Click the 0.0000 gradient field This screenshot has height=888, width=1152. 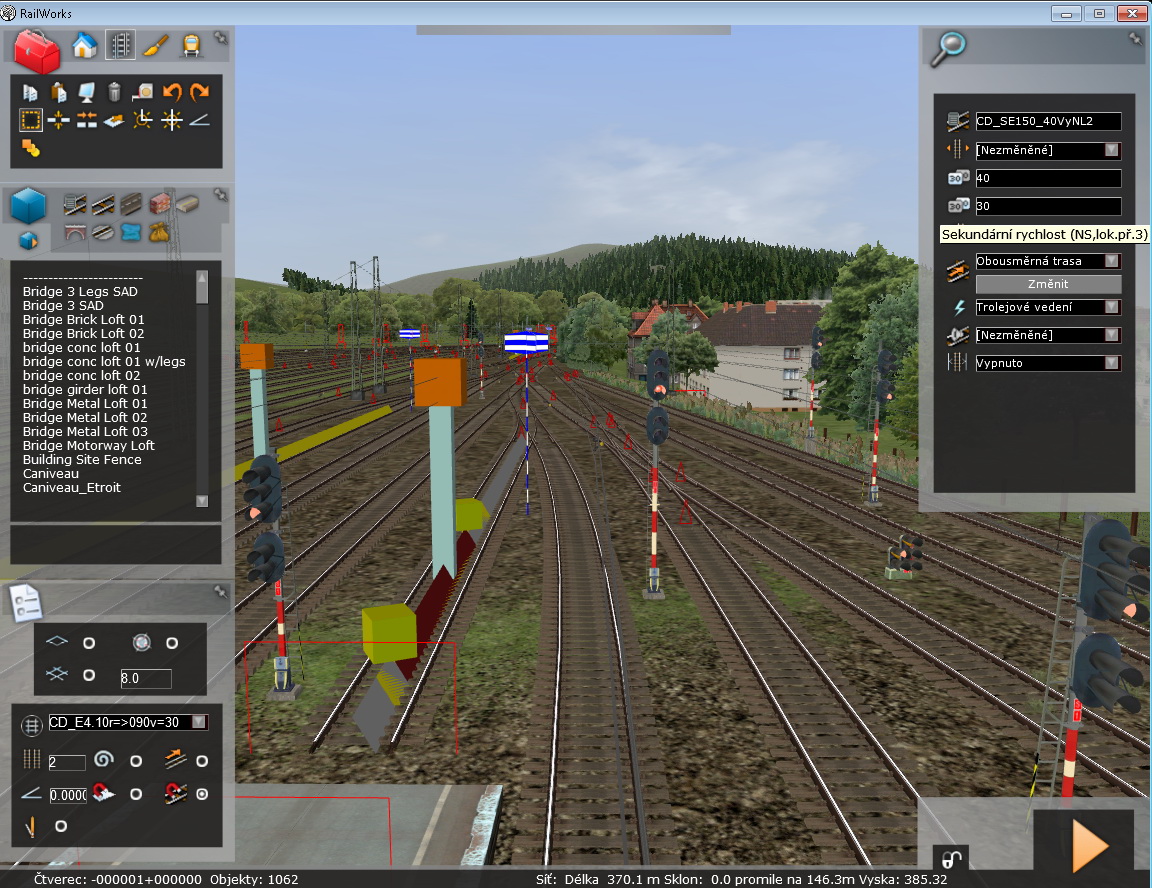point(68,795)
